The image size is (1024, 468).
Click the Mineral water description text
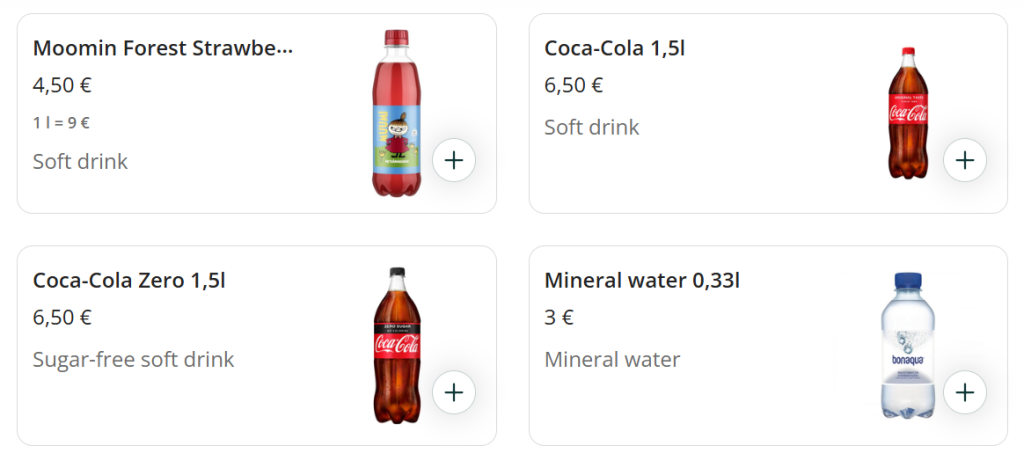tap(612, 359)
